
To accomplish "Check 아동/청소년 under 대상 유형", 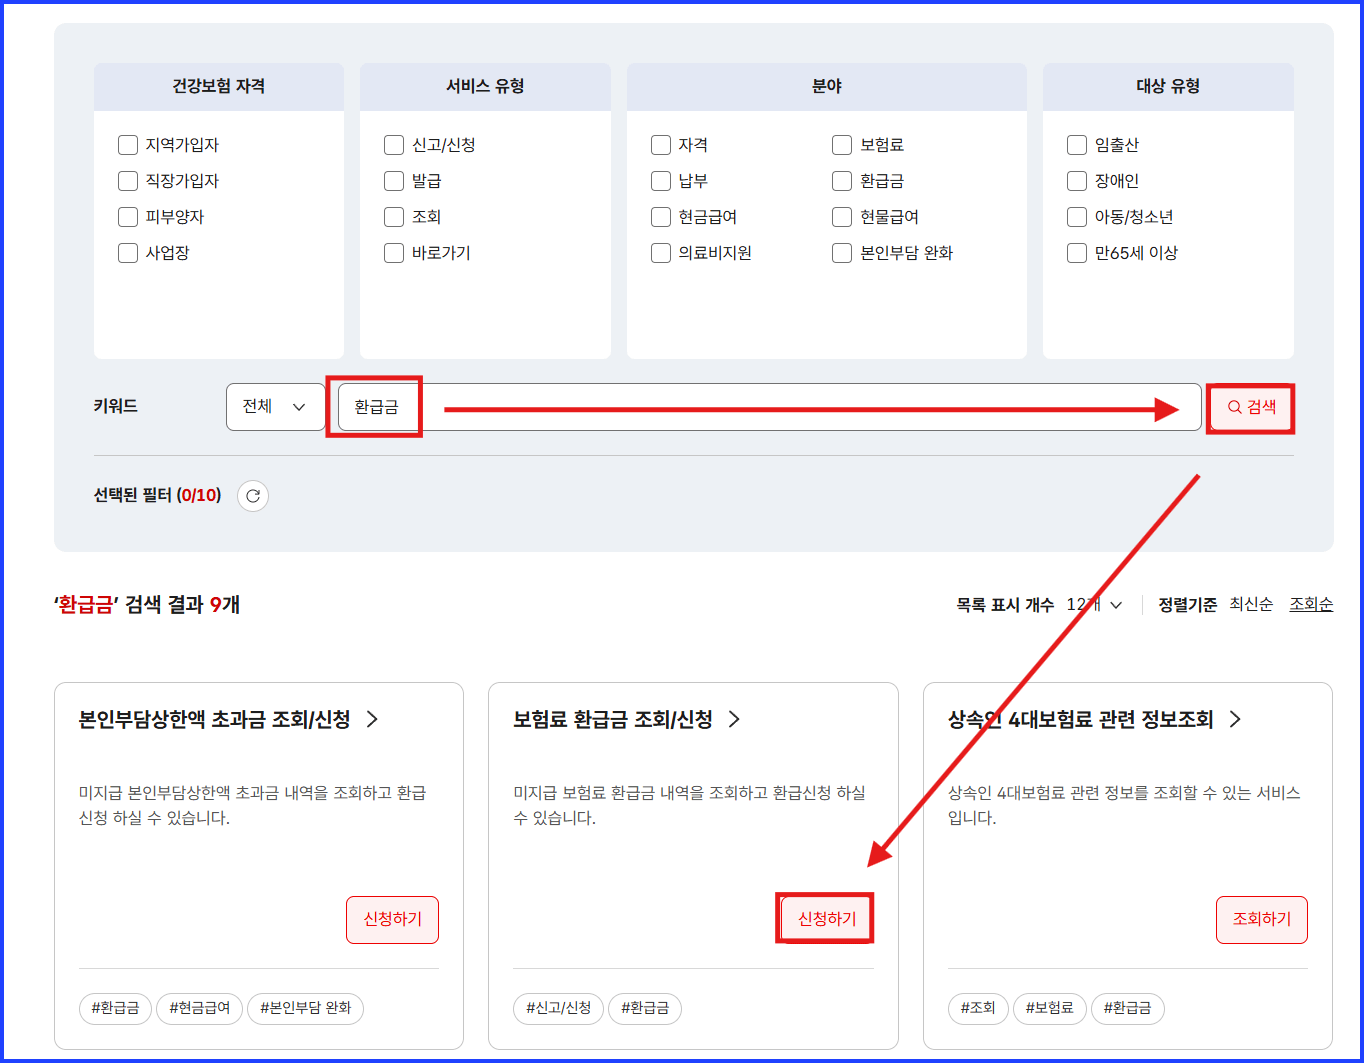I will click(x=1076, y=216).
